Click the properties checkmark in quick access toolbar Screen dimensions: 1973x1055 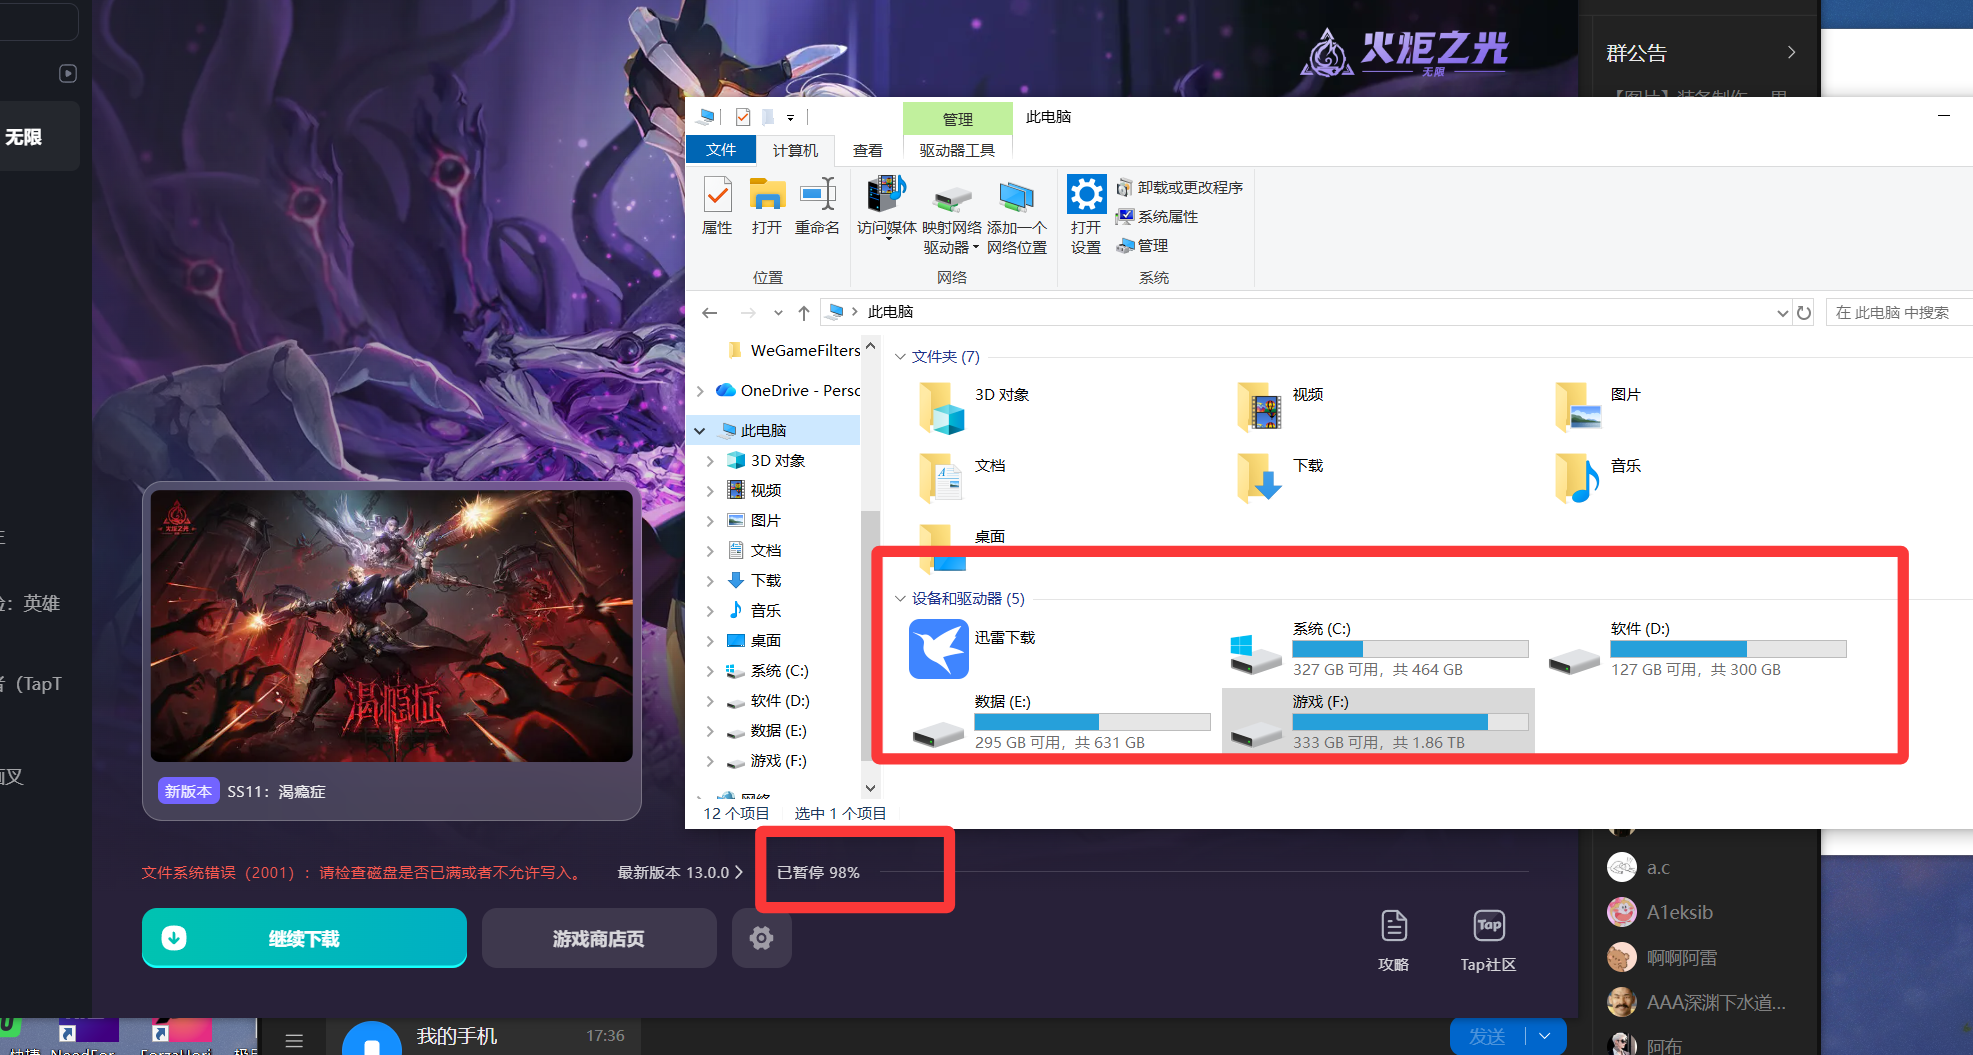pos(743,117)
